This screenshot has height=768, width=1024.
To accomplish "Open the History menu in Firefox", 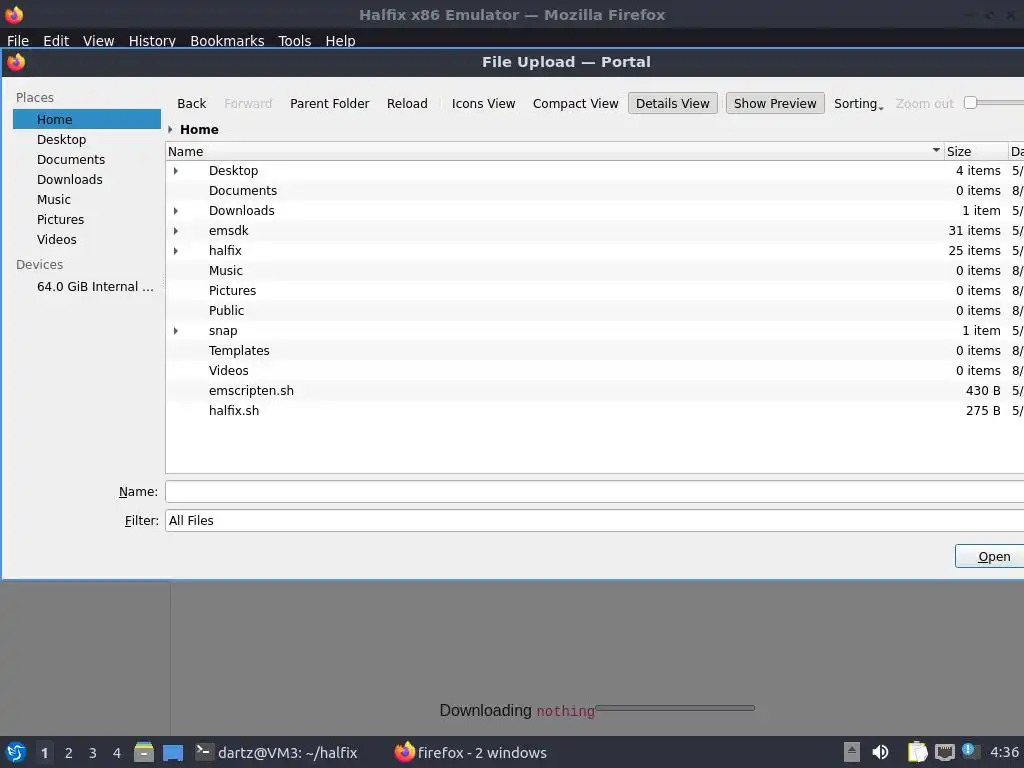I will coord(152,40).
